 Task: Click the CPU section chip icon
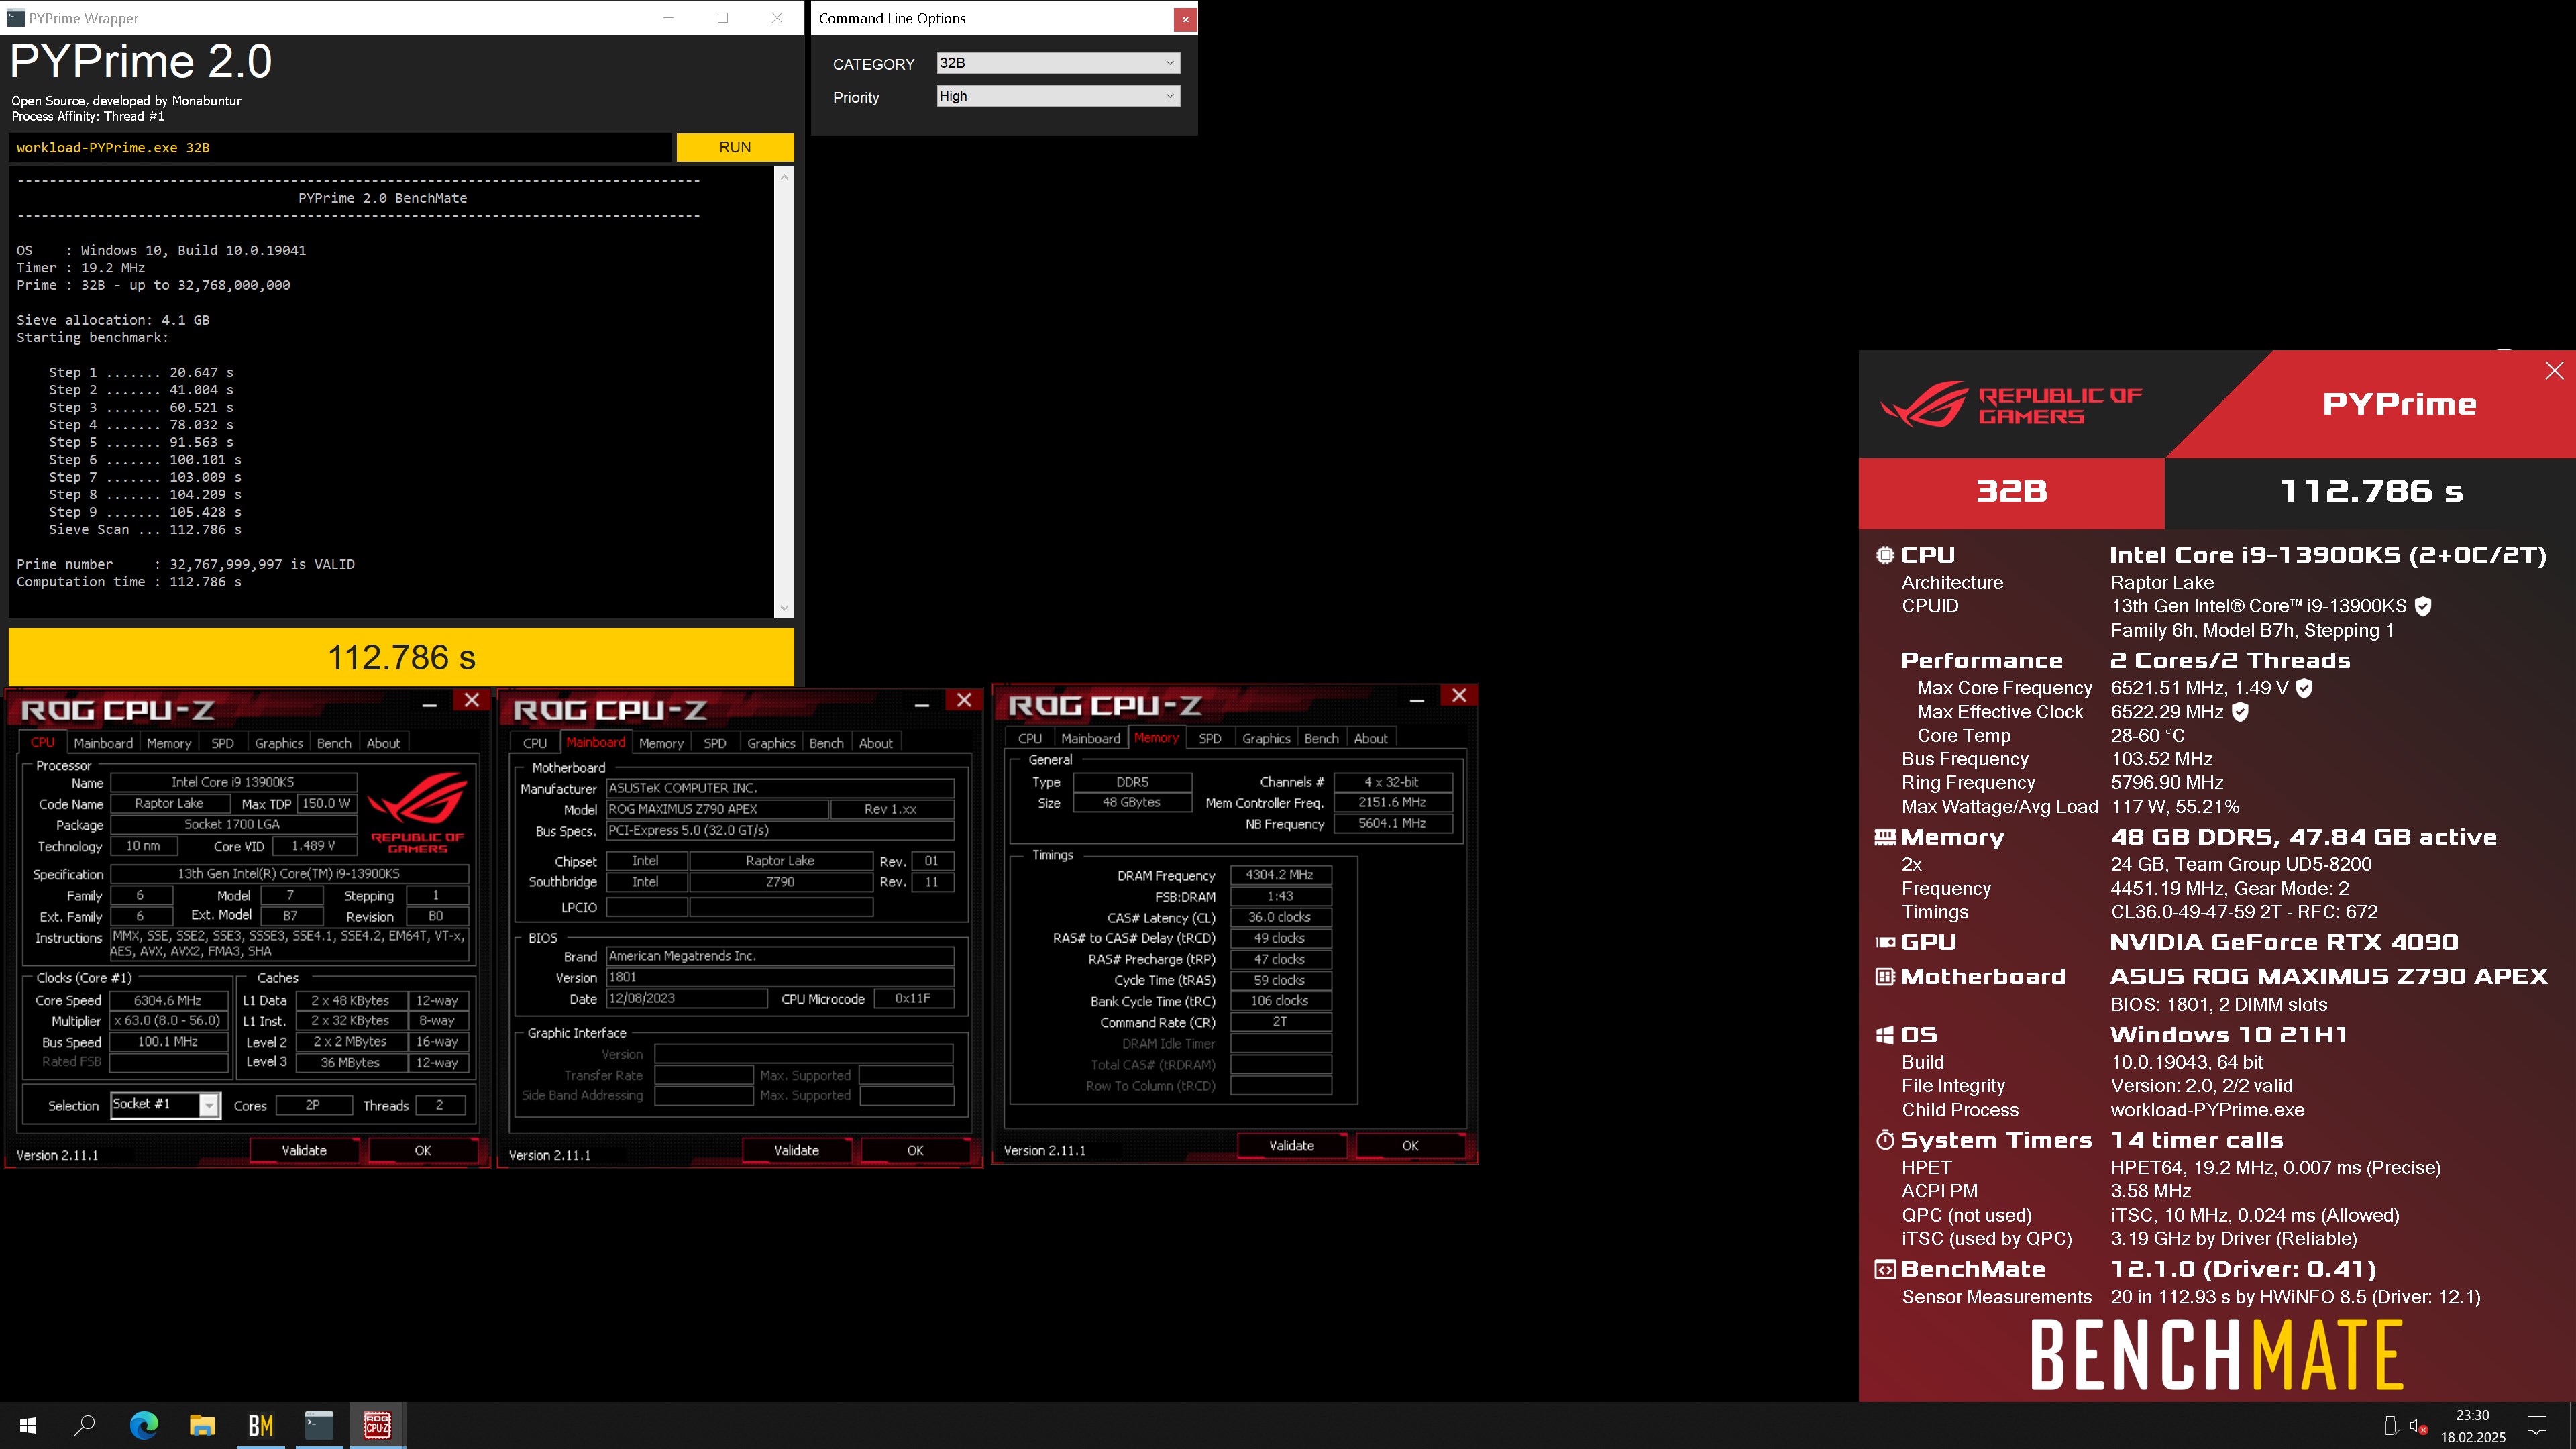tap(1885, 555)
